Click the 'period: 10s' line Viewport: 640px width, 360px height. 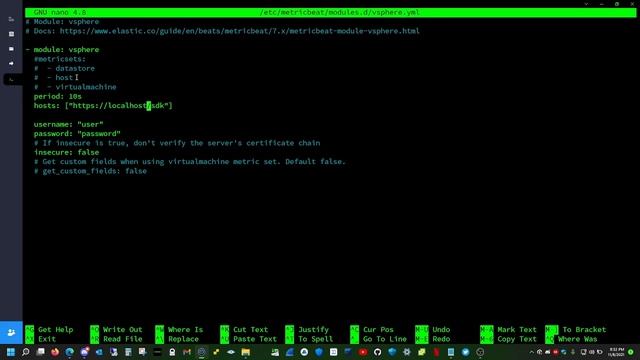(58, 96)
